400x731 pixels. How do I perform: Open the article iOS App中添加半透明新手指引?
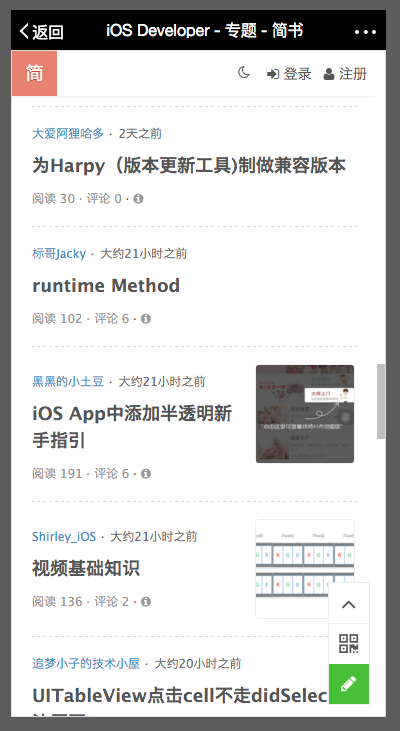click(x=132, y=427)
